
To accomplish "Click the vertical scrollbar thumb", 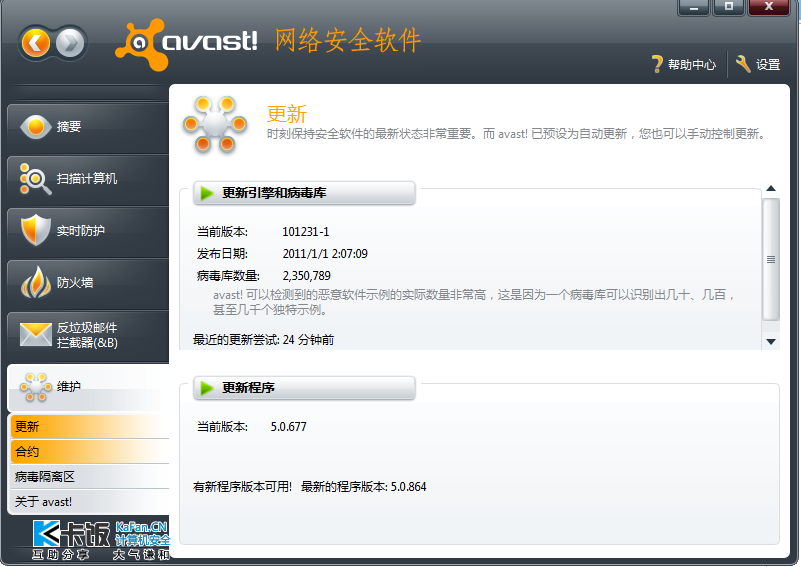I will 771,259.
